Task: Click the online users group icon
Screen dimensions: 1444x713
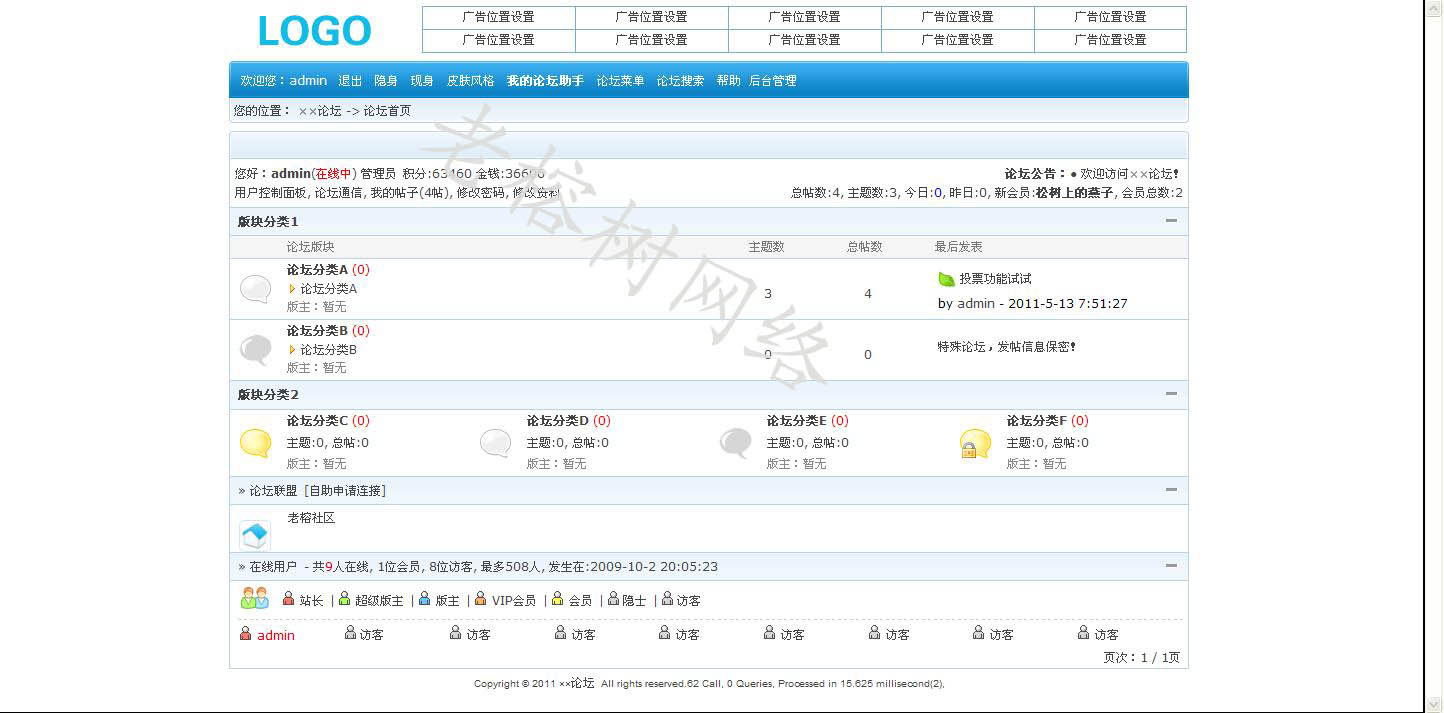Action: [x=255, y=599]
